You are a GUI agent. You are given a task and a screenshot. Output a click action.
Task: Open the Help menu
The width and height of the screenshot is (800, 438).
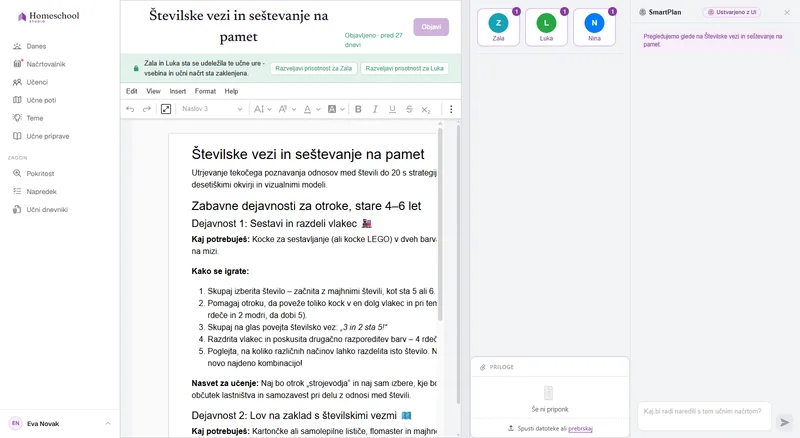[231, 91]
